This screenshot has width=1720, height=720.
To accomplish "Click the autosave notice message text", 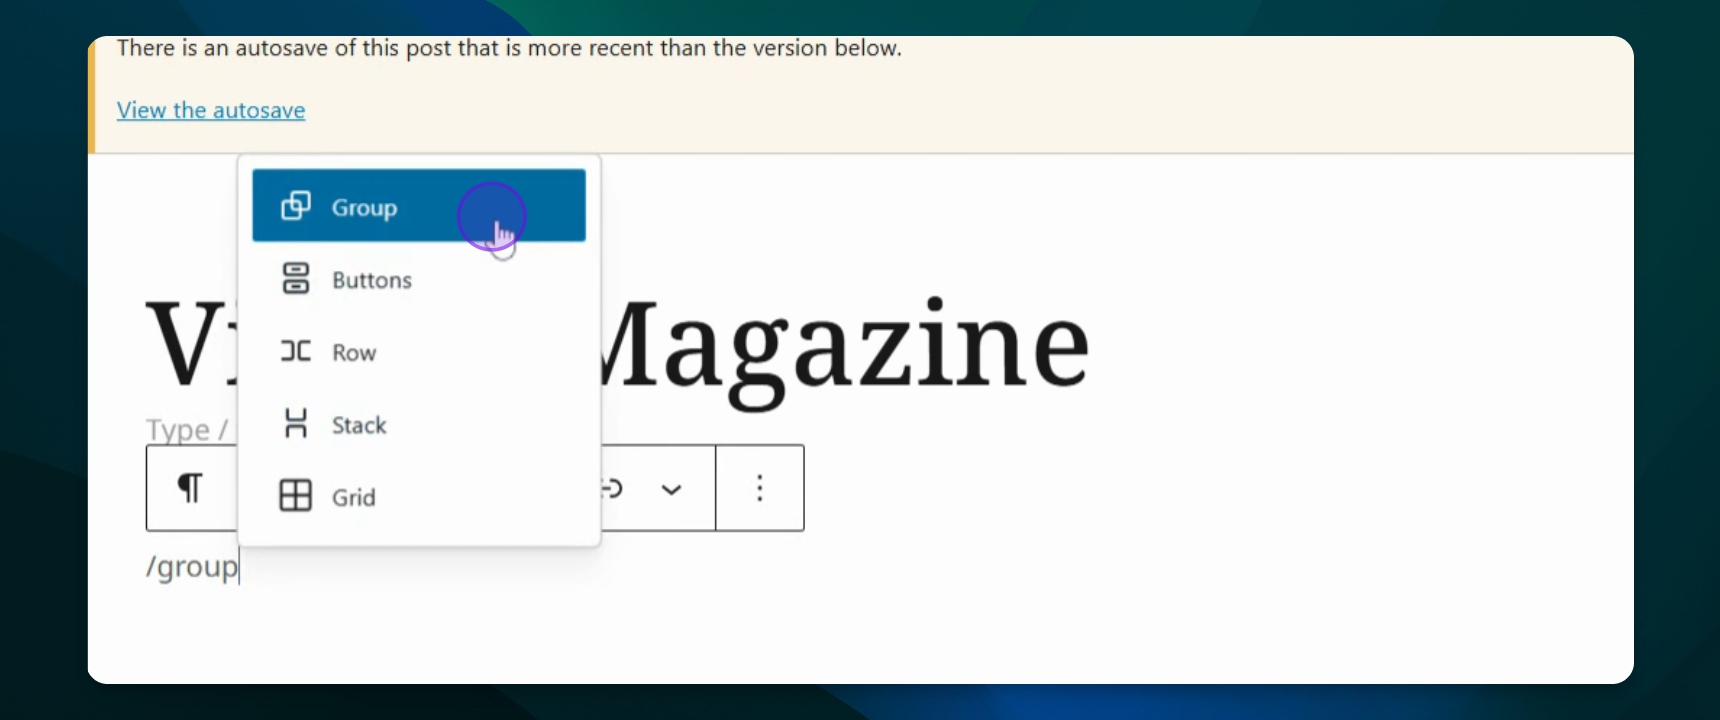I will coord(509,48).
